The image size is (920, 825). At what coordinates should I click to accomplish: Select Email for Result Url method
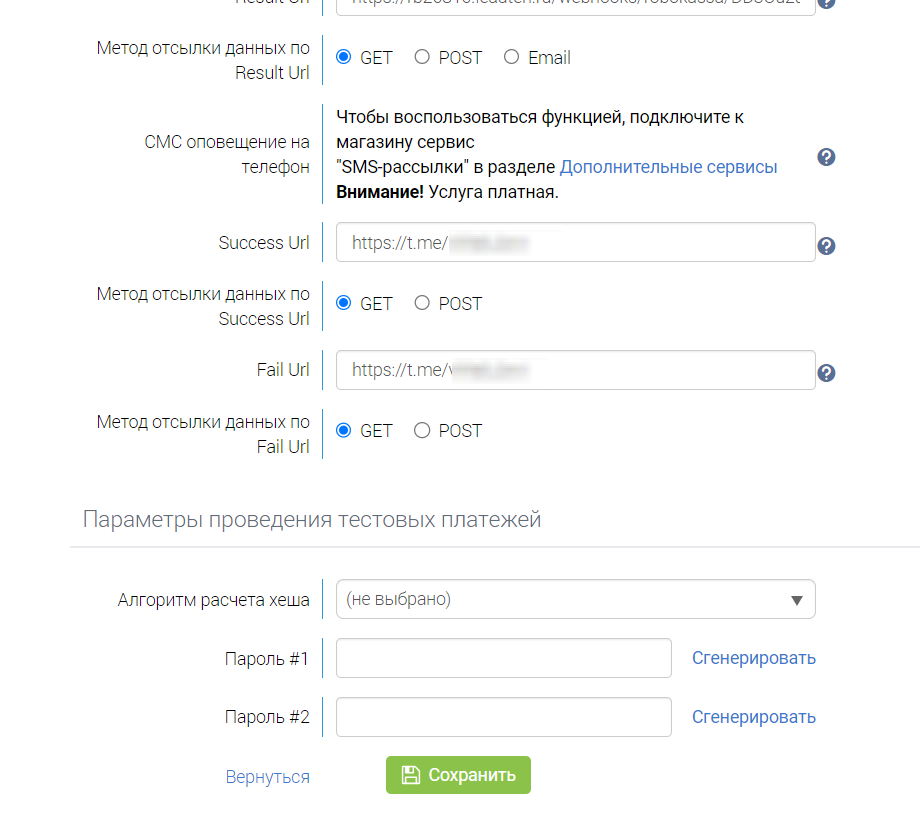tap(512, 57)
